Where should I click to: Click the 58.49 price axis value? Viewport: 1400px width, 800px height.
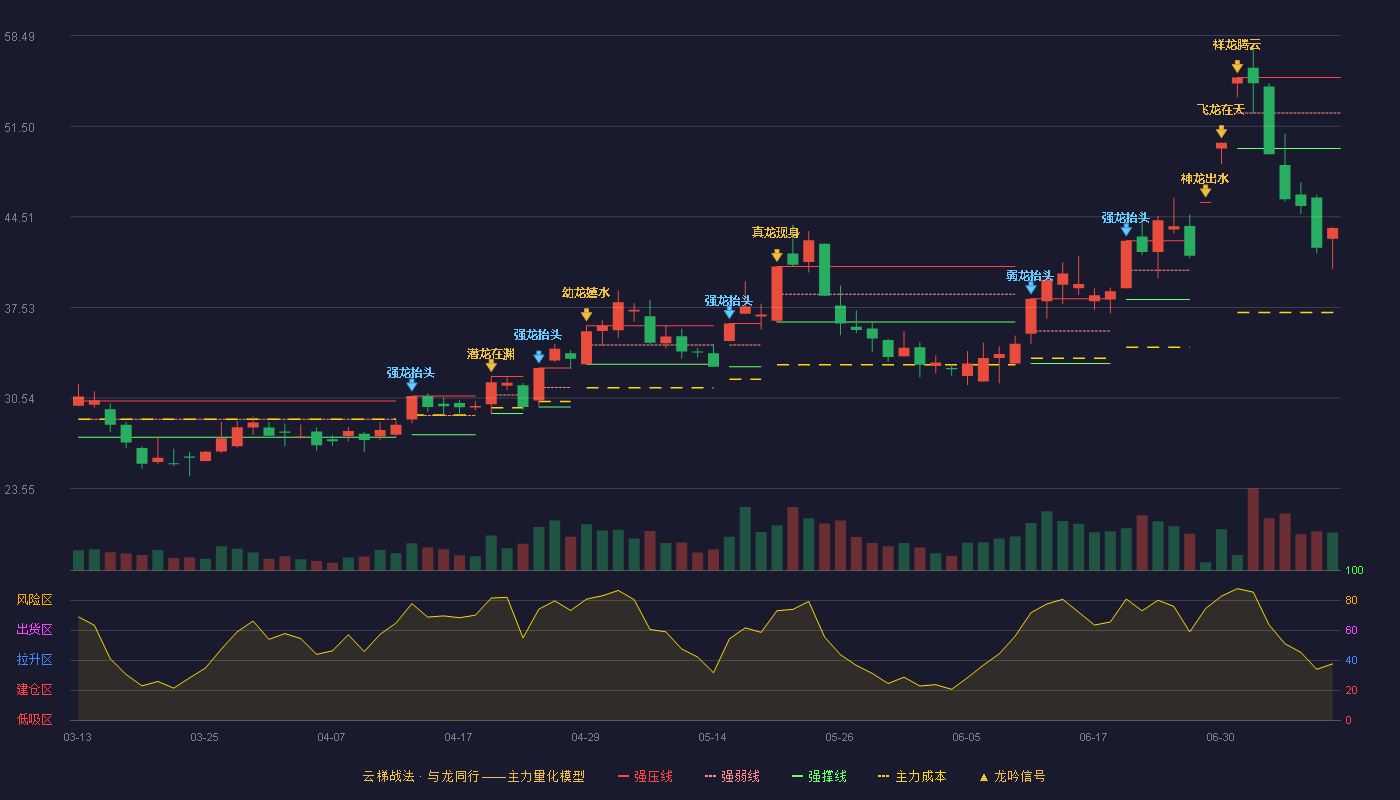(x=20, y=36)
